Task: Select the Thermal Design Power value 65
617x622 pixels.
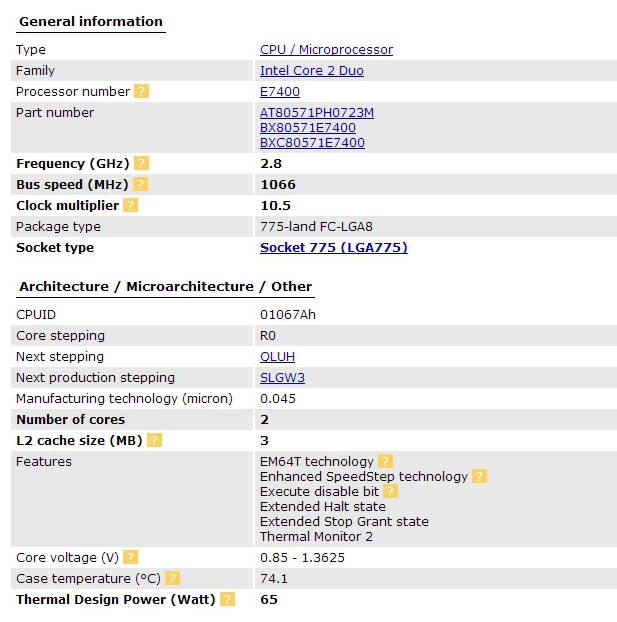Action: (x=269, y=599)
